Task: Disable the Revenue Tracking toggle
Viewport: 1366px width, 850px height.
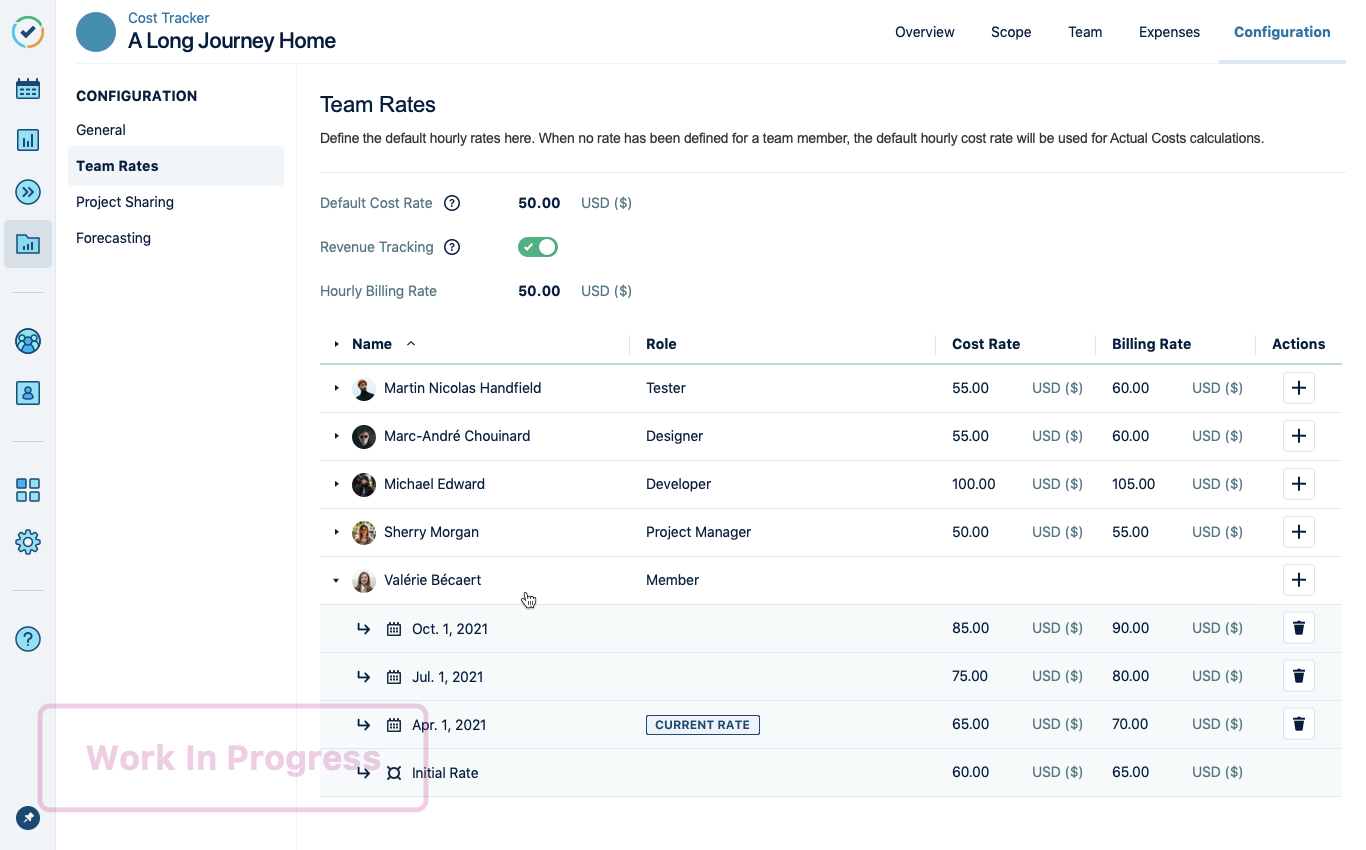Action: pos(537,247)
